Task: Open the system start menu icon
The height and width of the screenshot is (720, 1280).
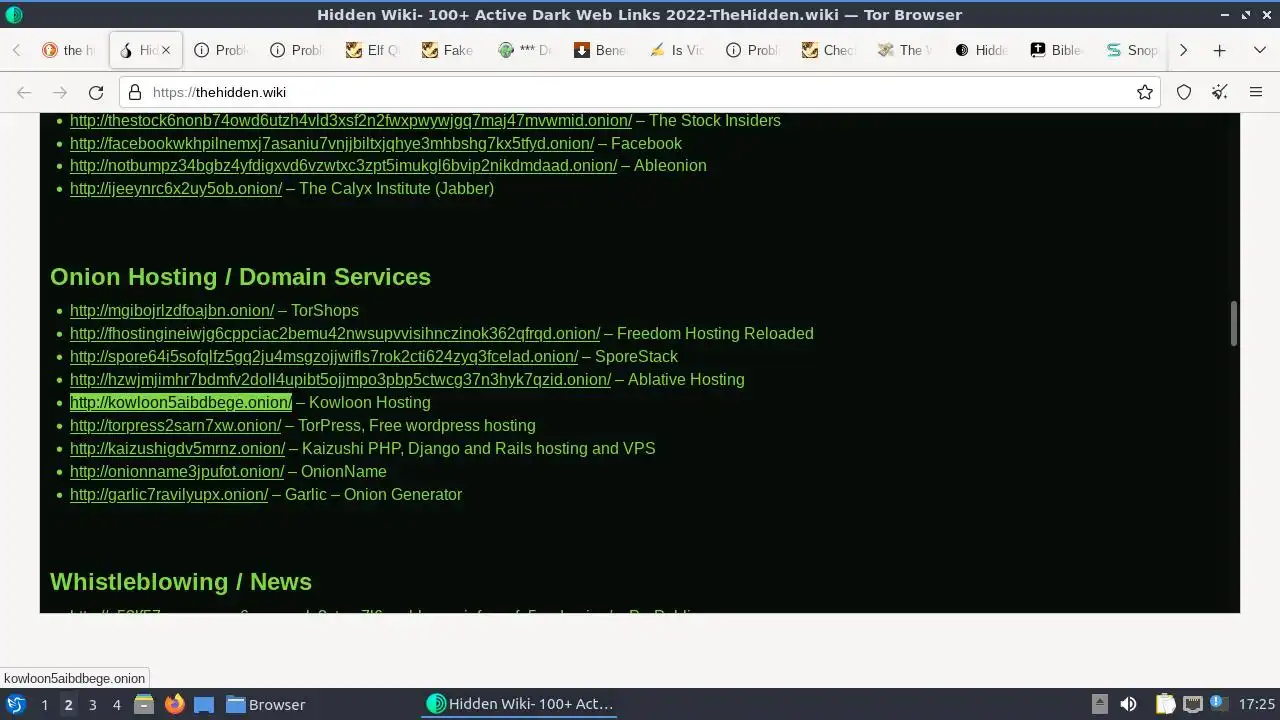Action: pos(16,704)
